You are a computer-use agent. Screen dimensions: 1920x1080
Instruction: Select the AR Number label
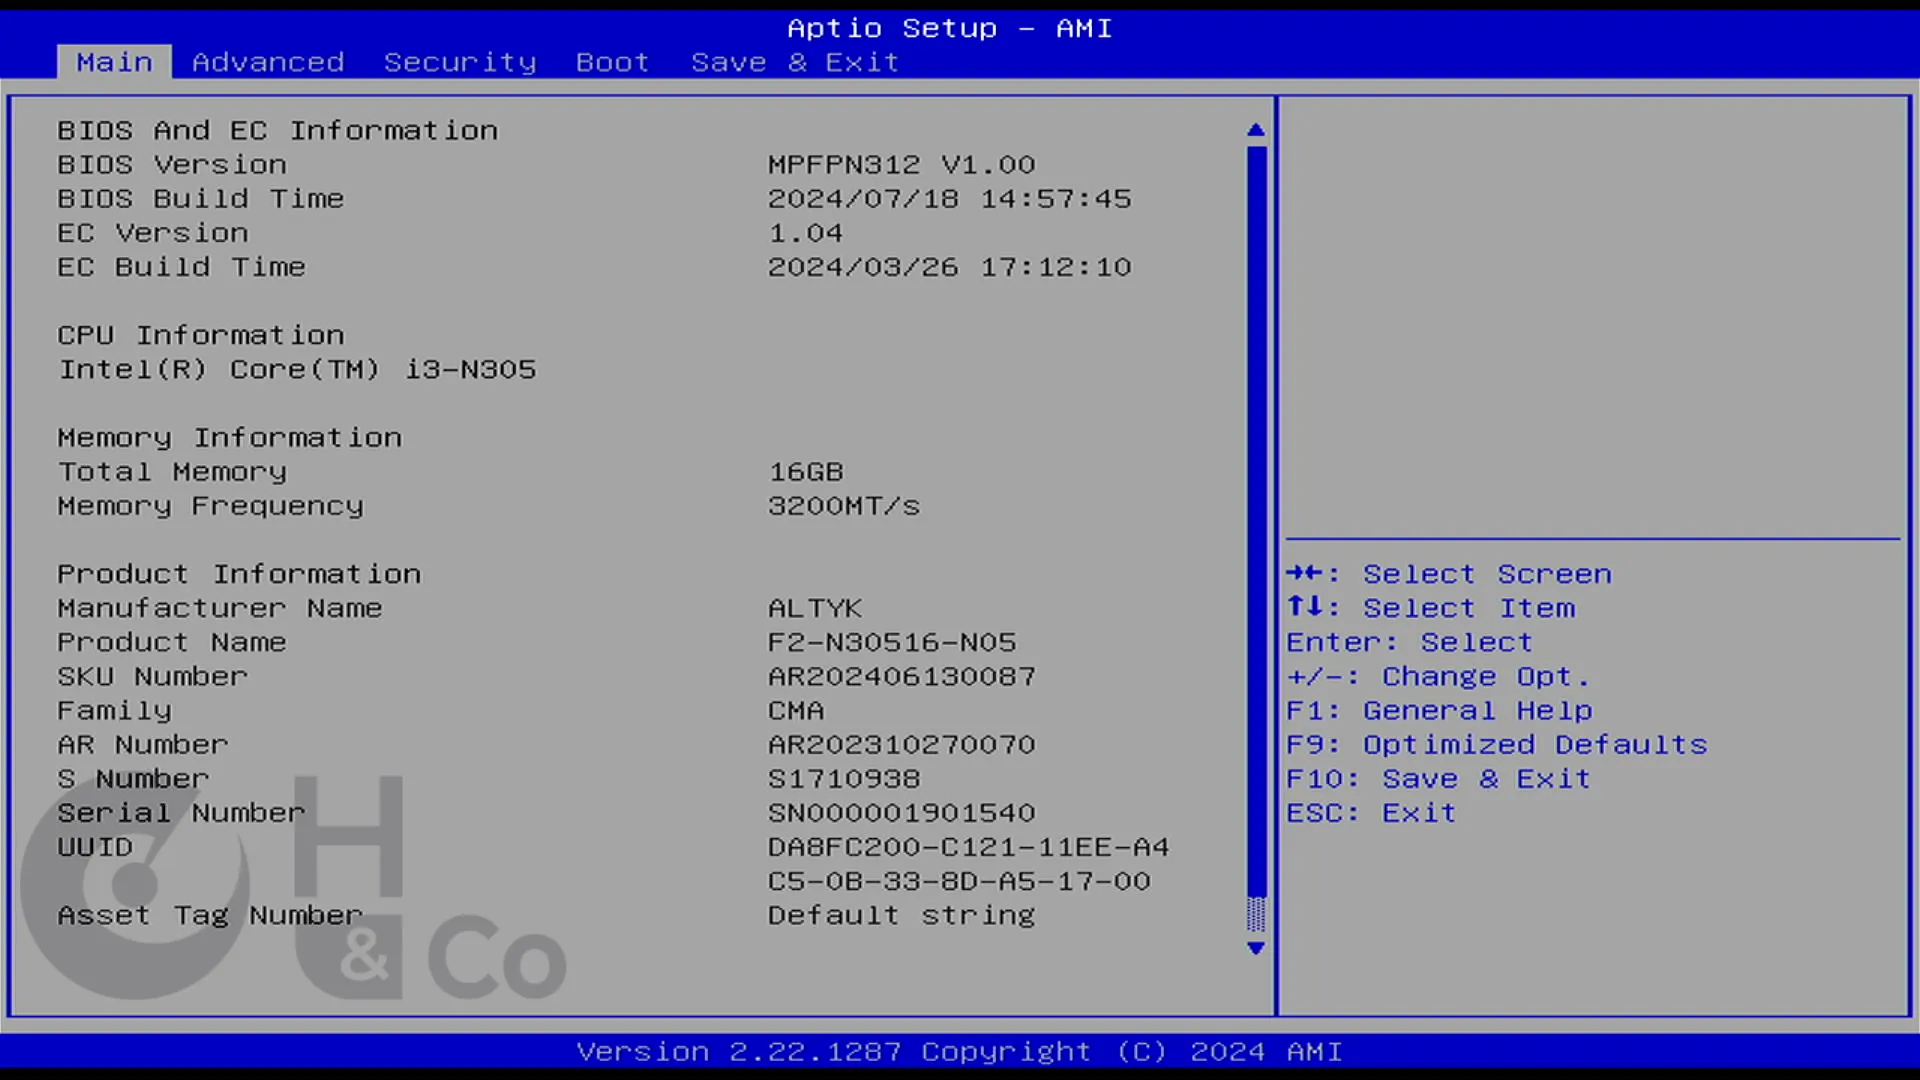click(x=143, y=744)
